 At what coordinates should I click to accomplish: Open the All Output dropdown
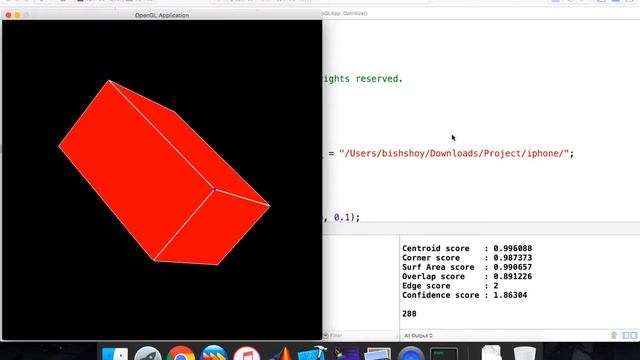(x=418, y=336)
